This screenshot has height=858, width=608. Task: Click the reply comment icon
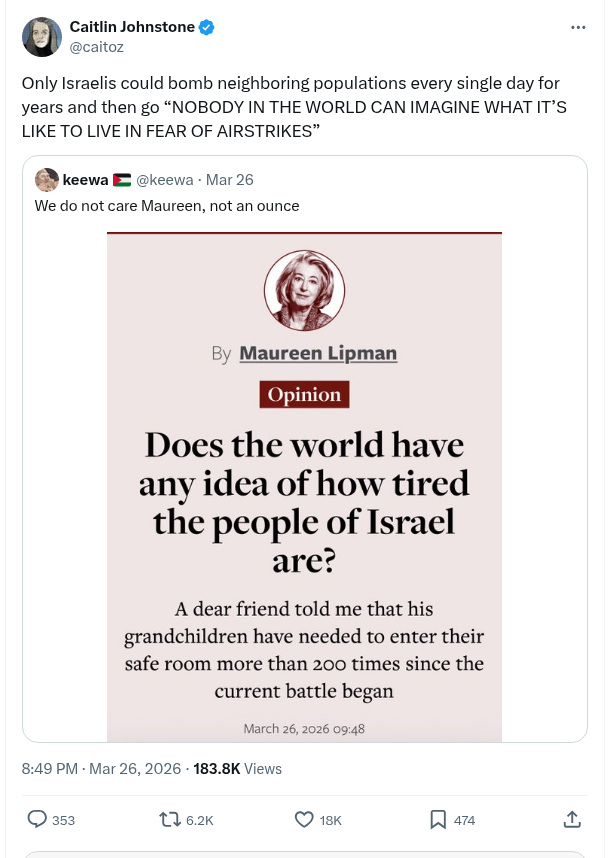click(38, 819)
